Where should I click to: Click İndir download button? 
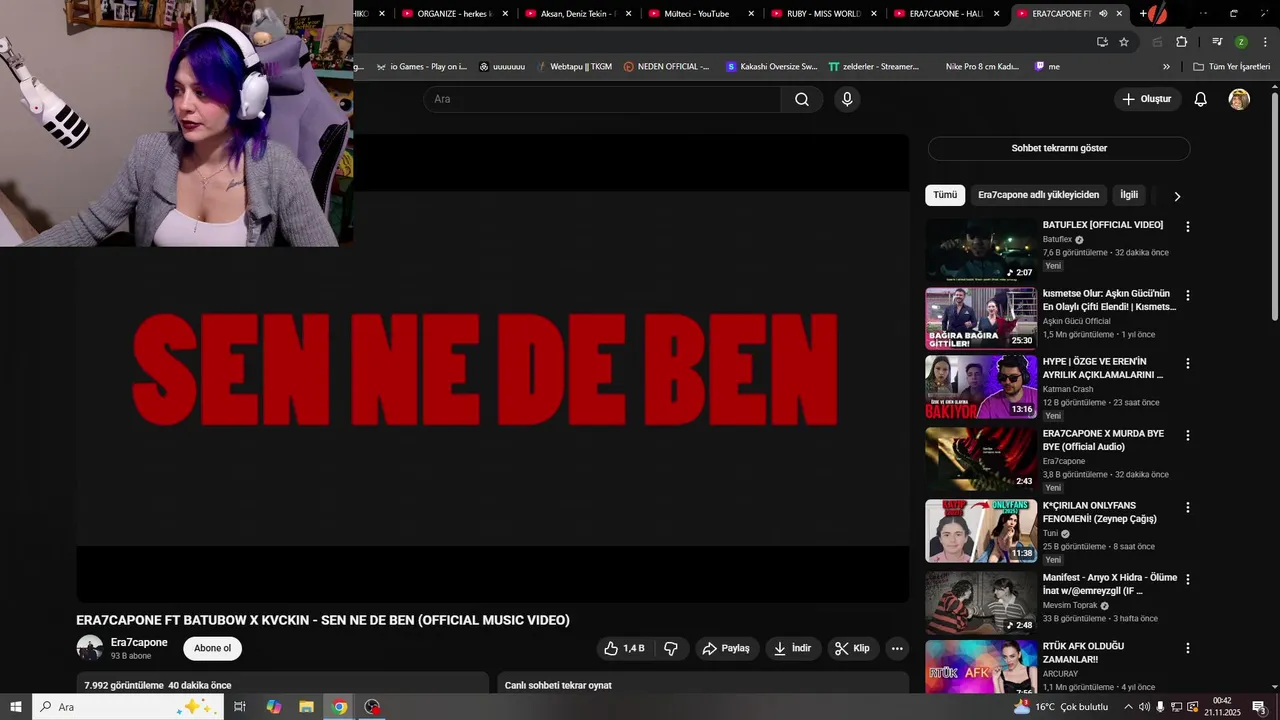pos(793,648)
